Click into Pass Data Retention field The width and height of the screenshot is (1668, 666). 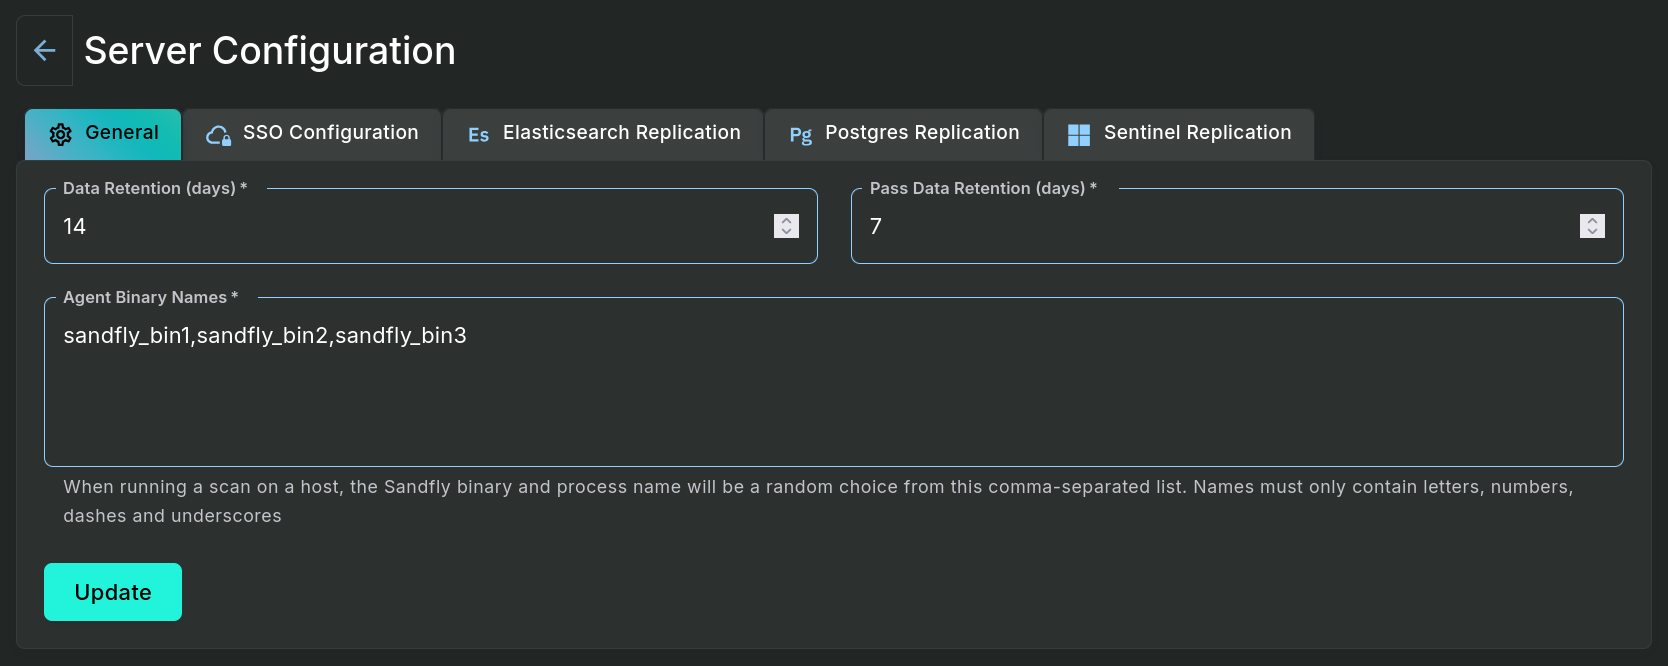point(1200,227)
